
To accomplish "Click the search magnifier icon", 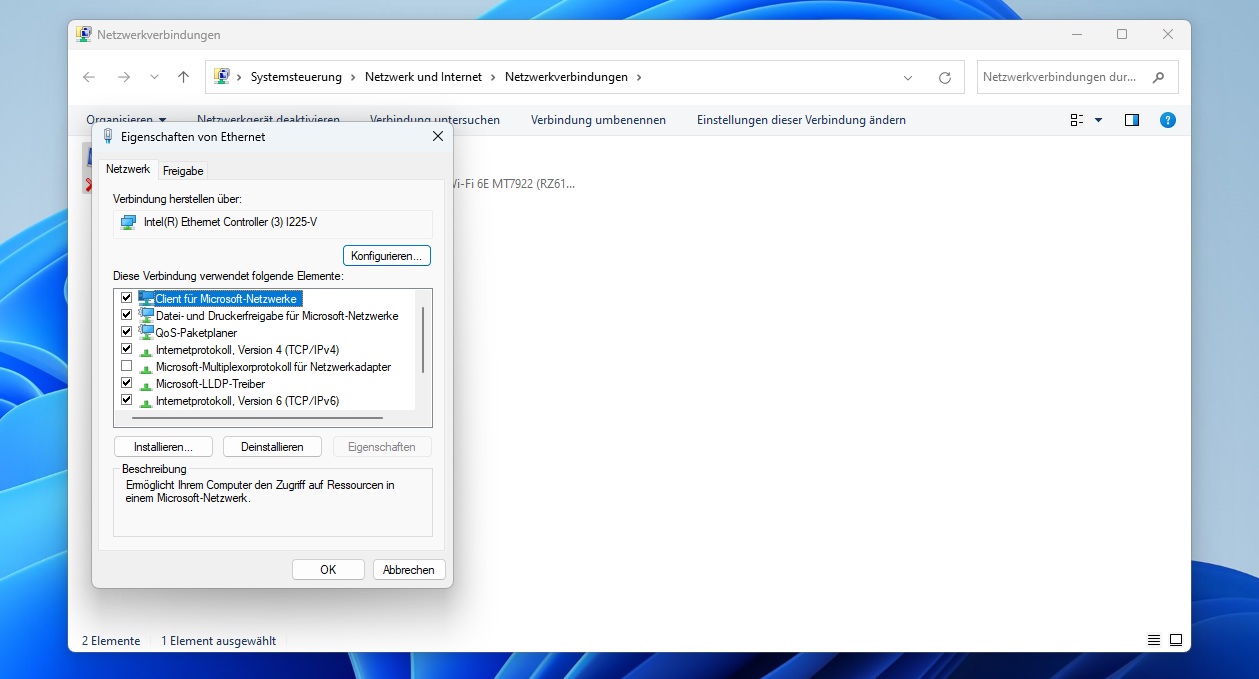I will coord(1159,77).
